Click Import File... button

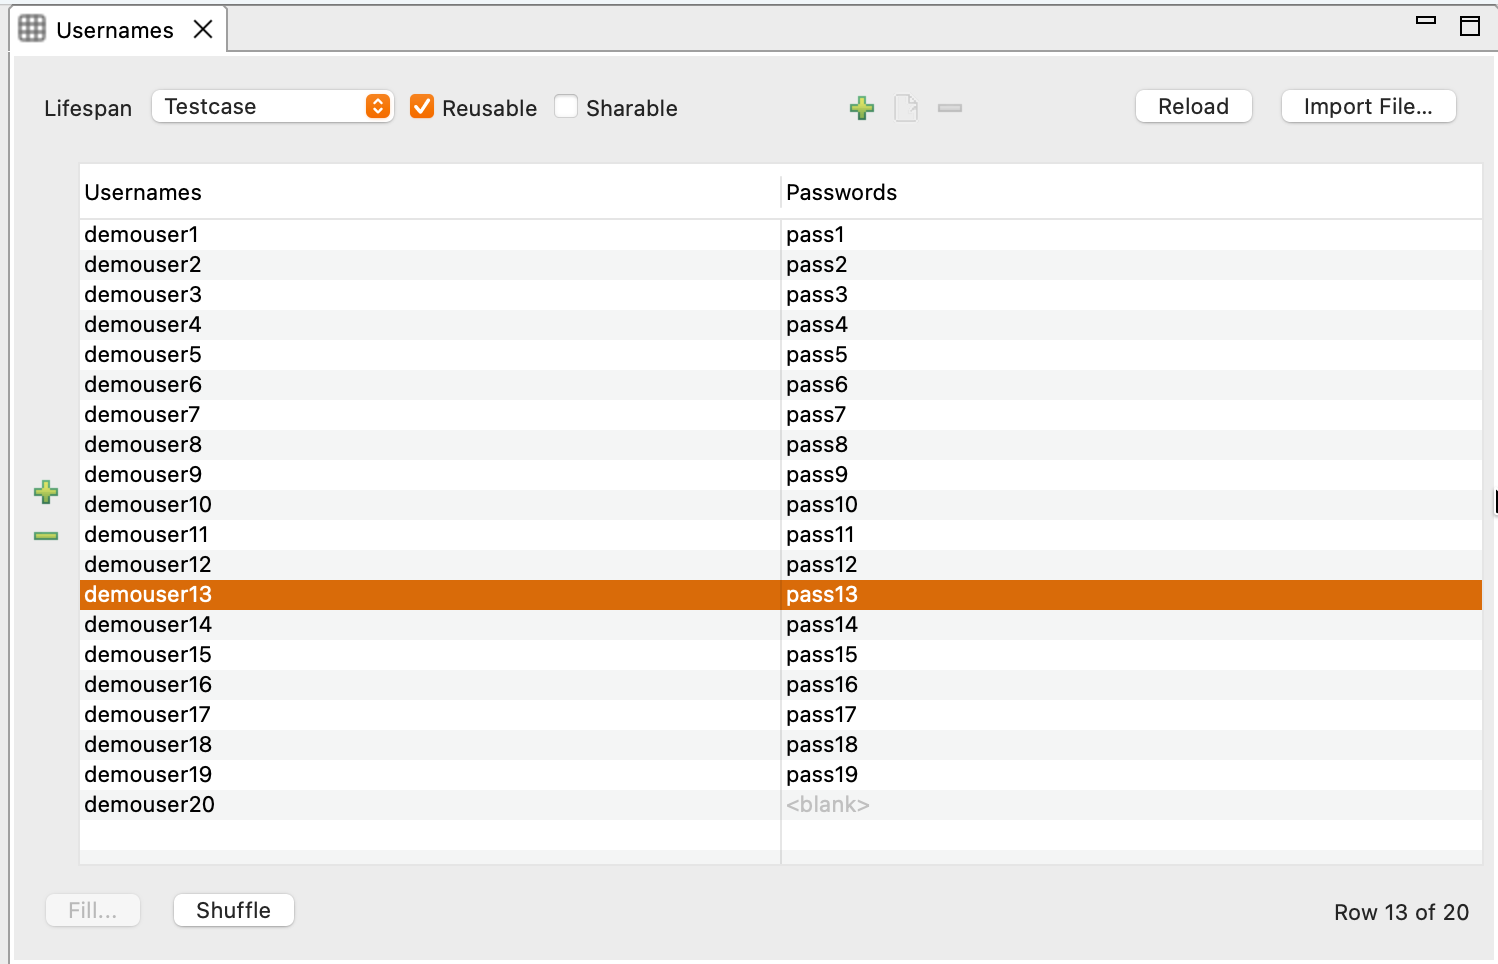click(1368, 106)
